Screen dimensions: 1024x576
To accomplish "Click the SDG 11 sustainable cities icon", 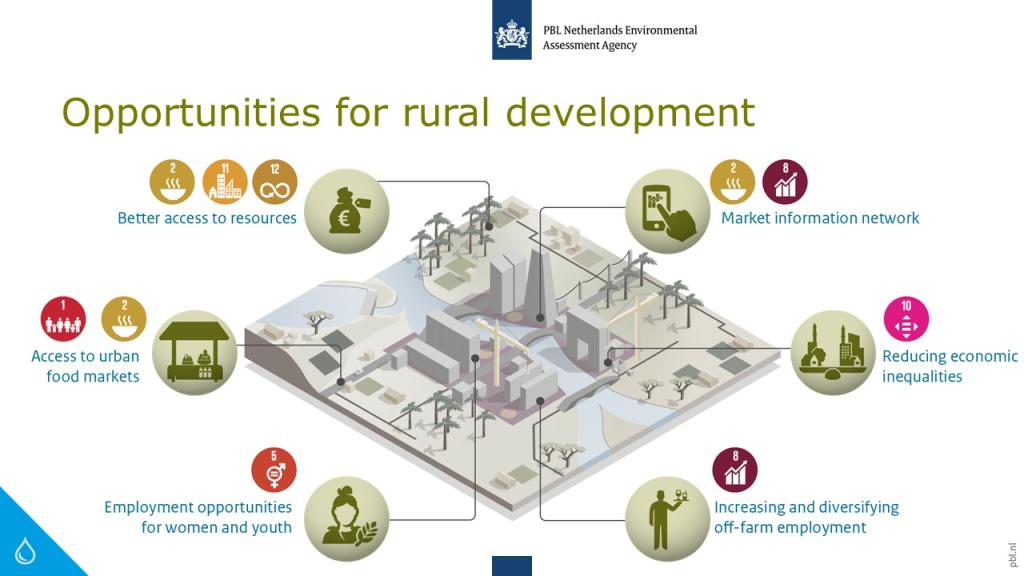I will (x=224, y=182).
